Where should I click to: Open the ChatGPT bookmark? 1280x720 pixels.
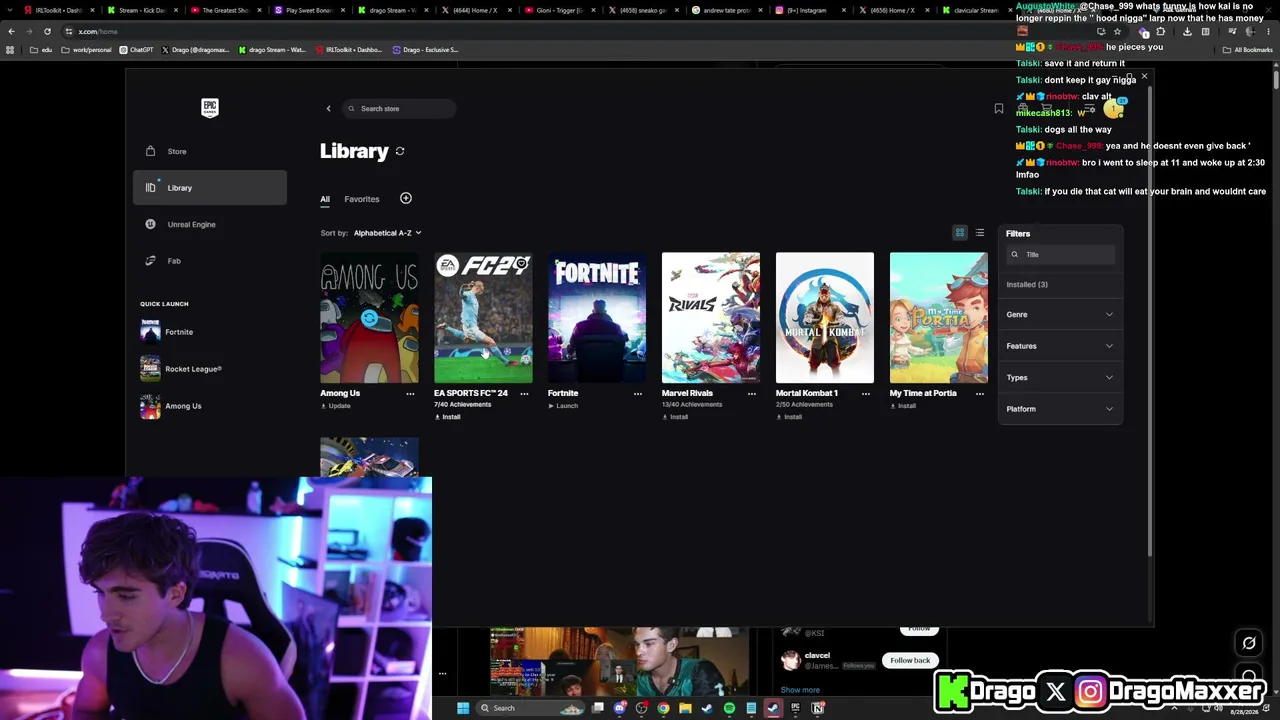(x=137, y=50)
